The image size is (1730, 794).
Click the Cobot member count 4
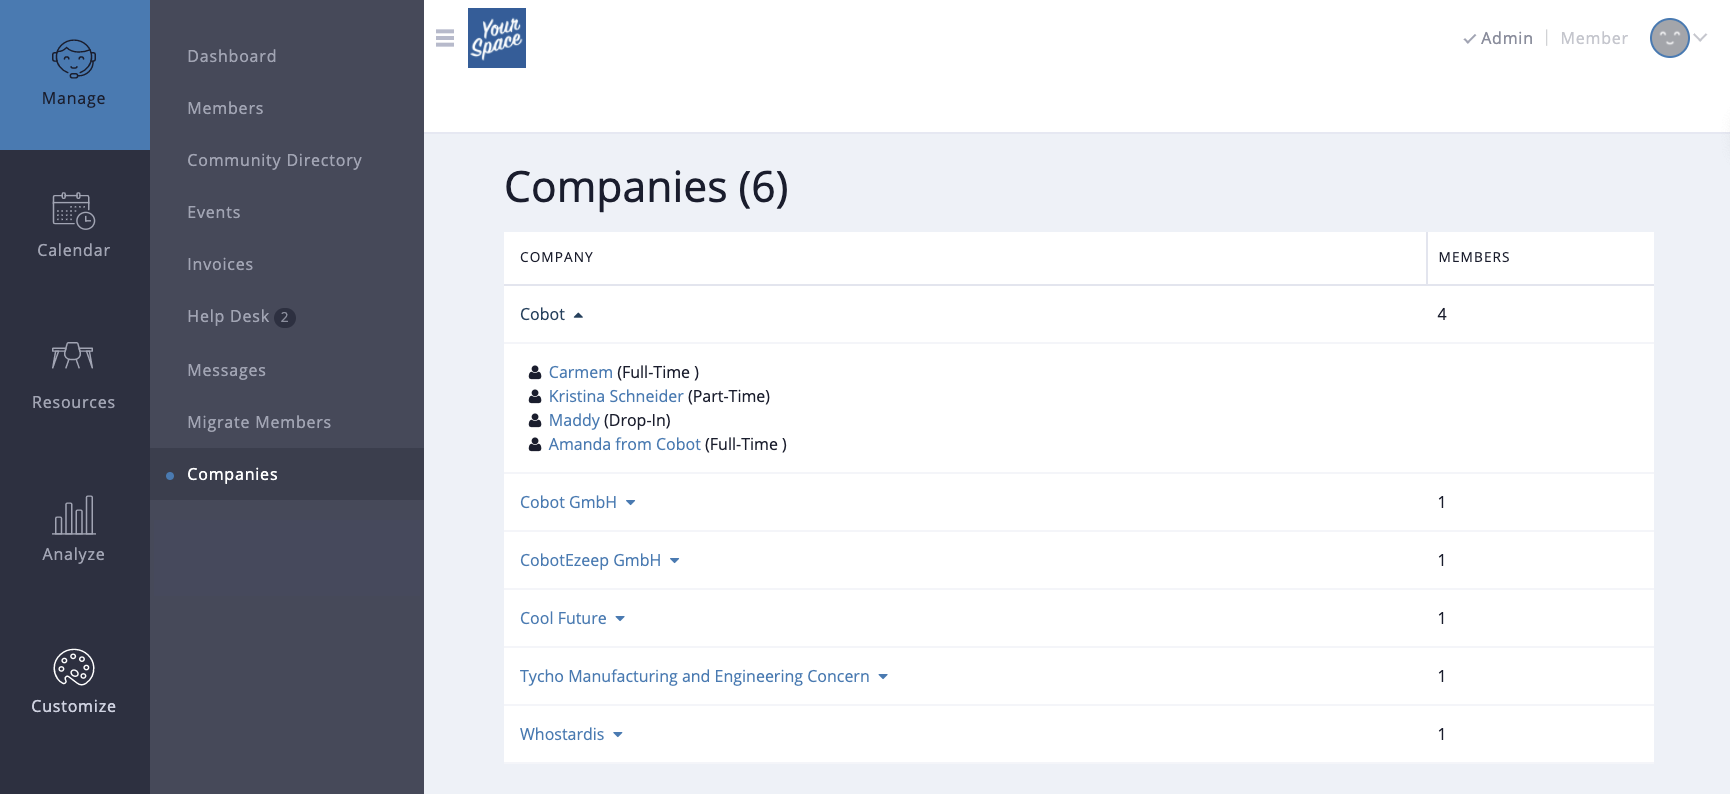click(1442, 314)
